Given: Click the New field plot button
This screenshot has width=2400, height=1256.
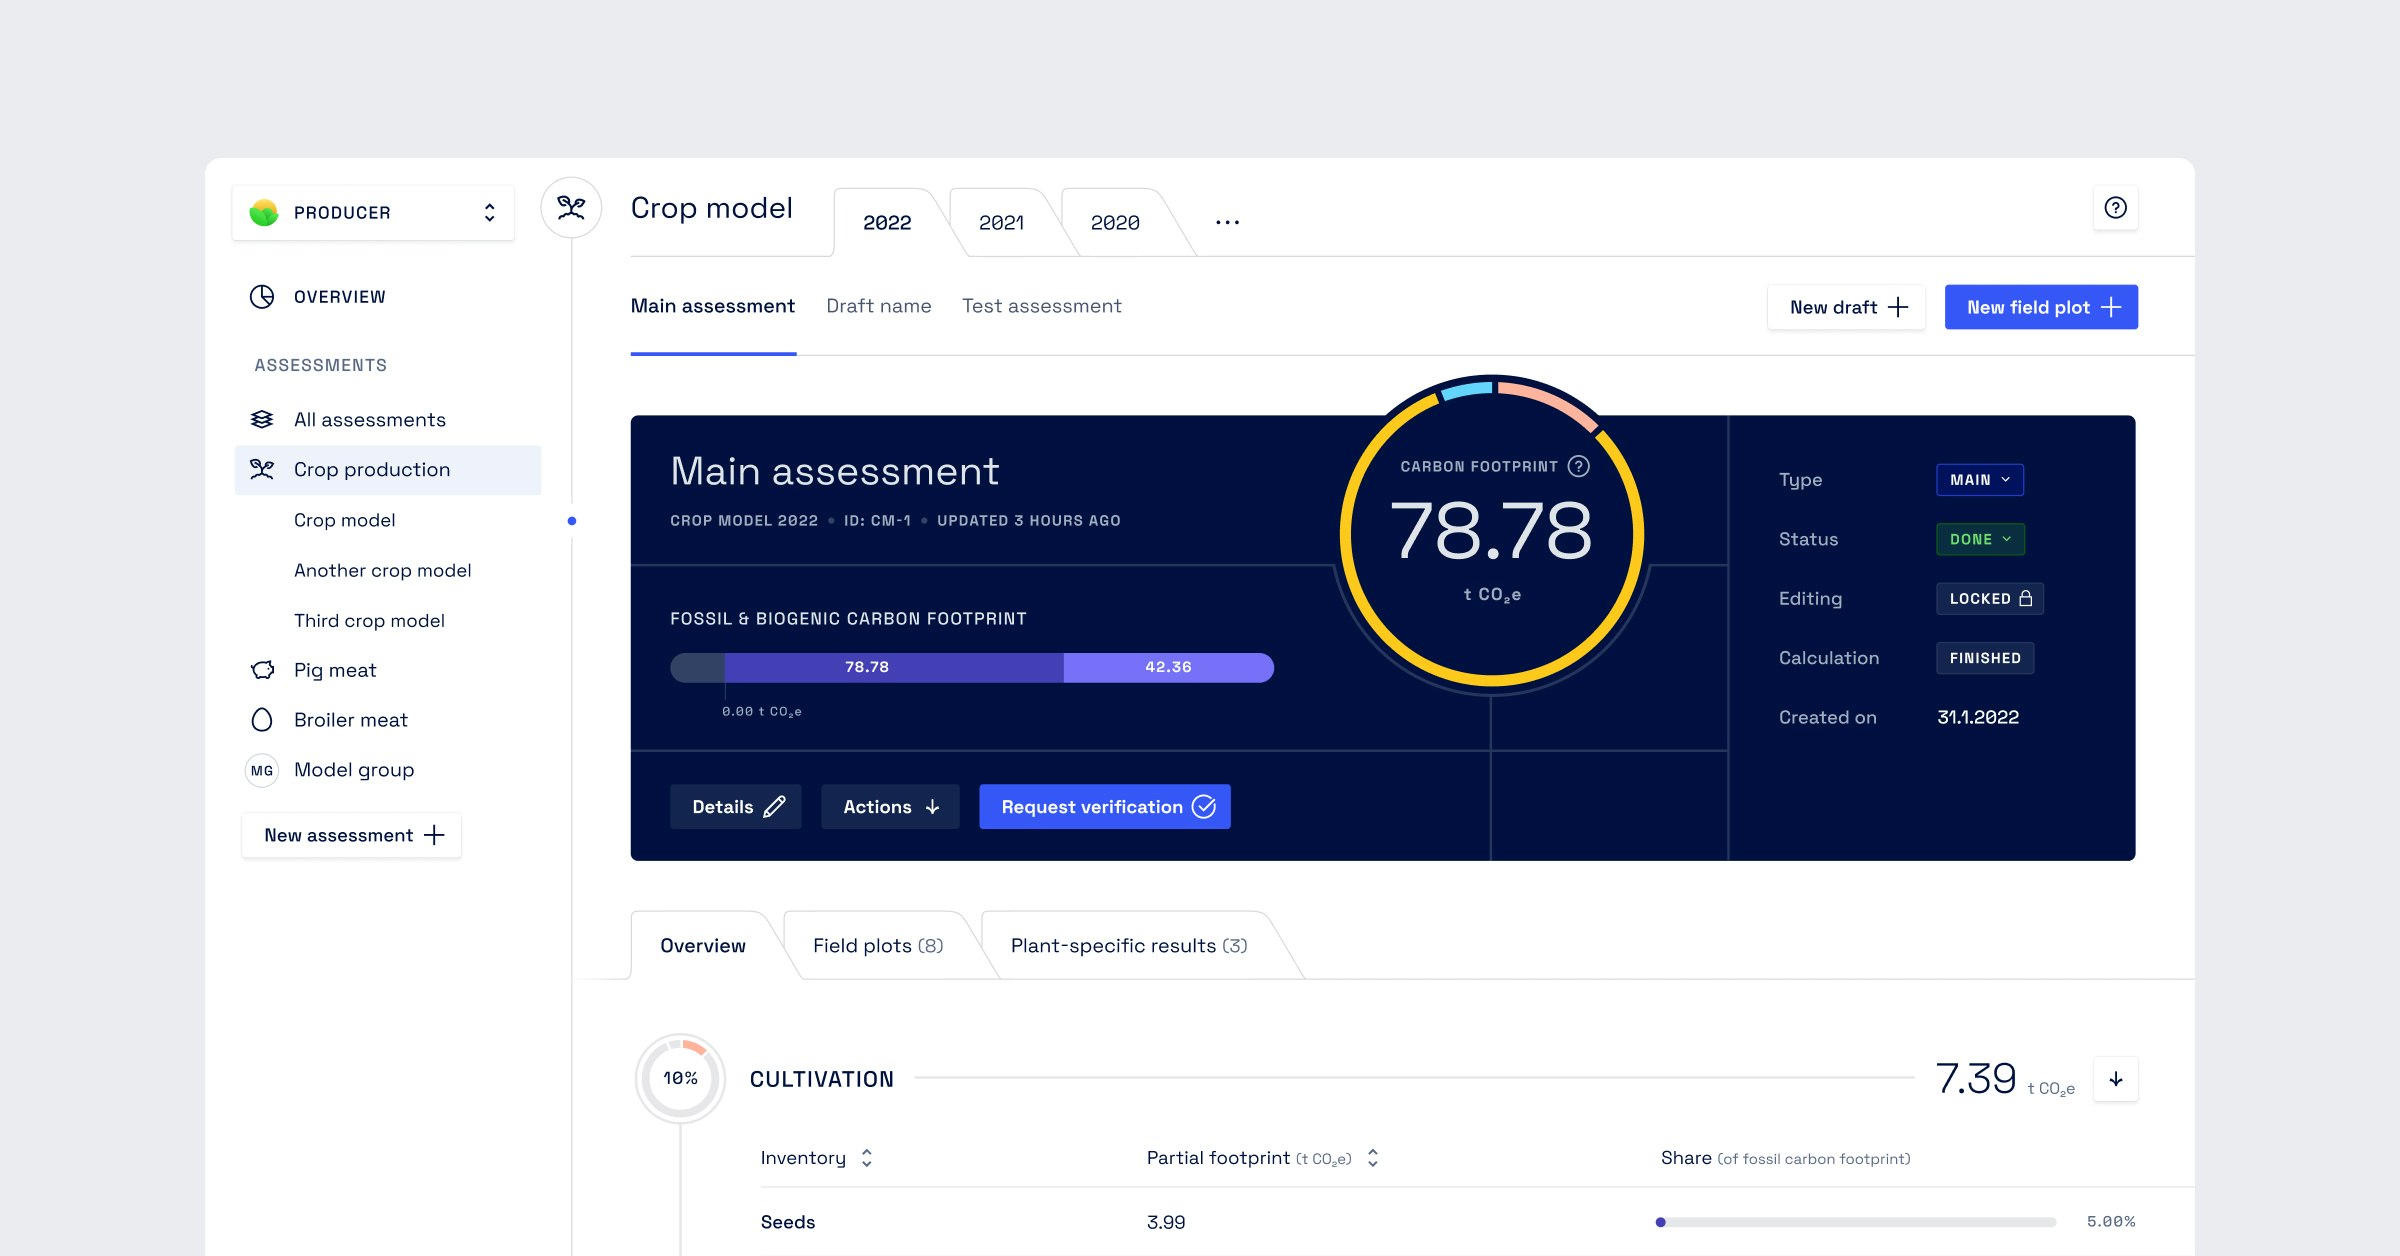Looking at the screenshot, I should tap(2042, 307).
